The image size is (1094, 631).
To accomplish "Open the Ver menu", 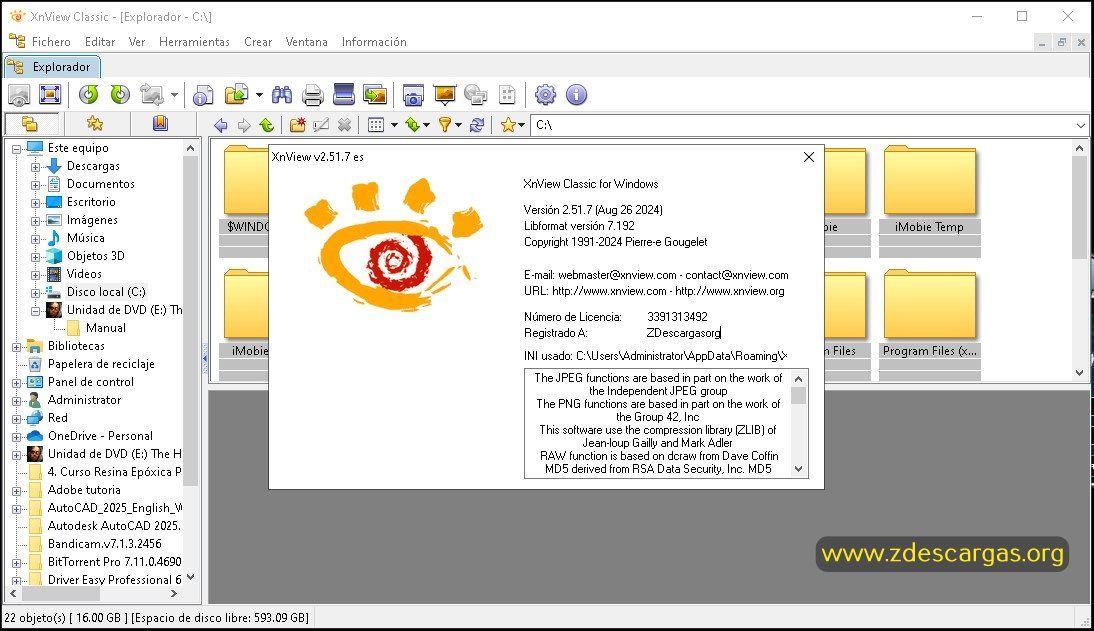I will (x=137, y=42).
